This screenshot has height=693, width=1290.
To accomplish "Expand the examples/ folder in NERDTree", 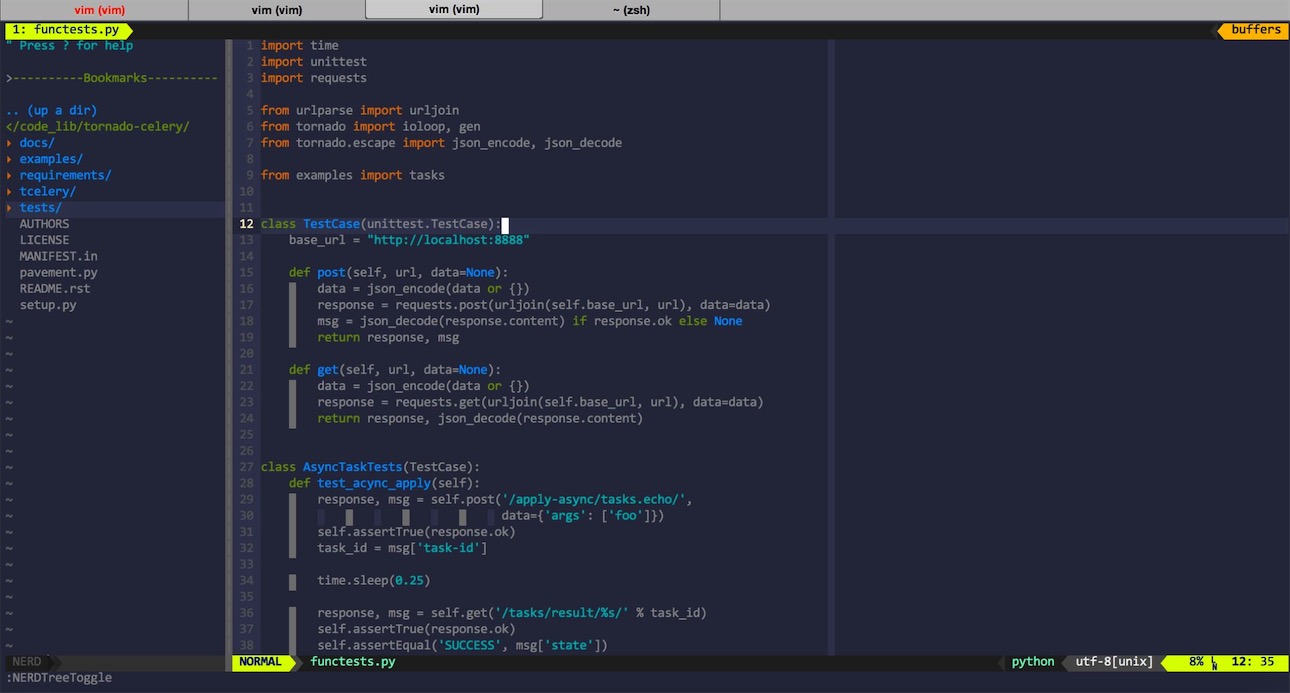I will 50,158.
